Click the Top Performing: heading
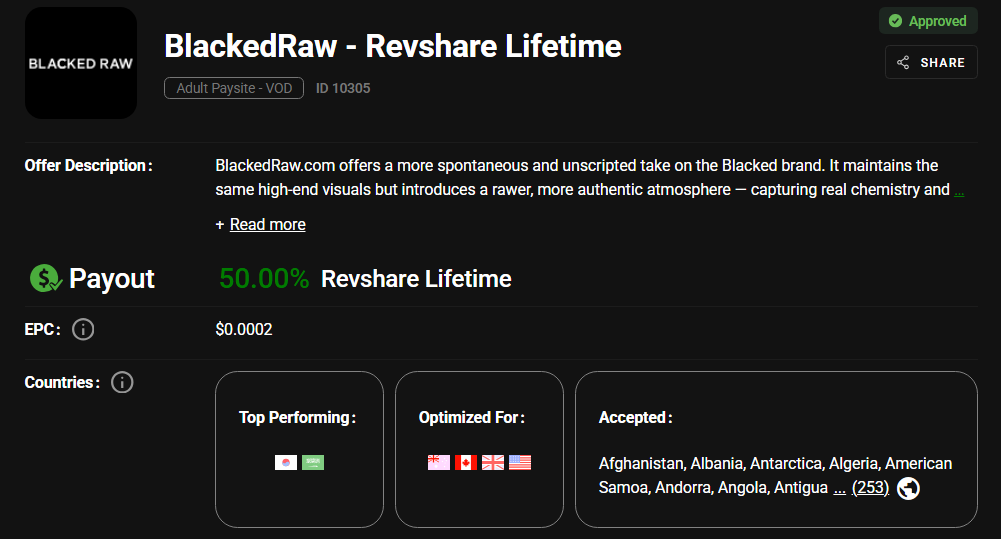The image size is (1001, 539). tap(297, 418)
